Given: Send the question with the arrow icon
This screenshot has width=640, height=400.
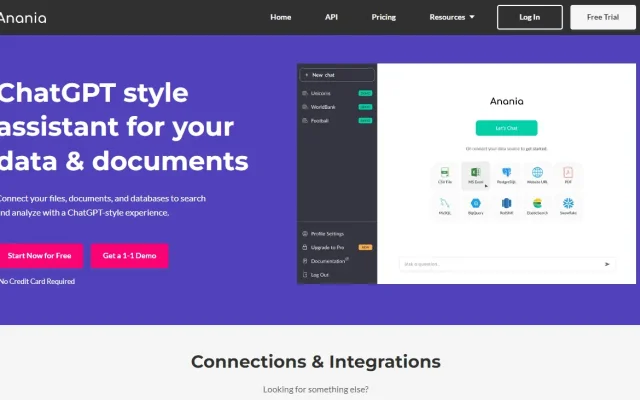Looking at the screenshot, I should [x=607, y=264].
